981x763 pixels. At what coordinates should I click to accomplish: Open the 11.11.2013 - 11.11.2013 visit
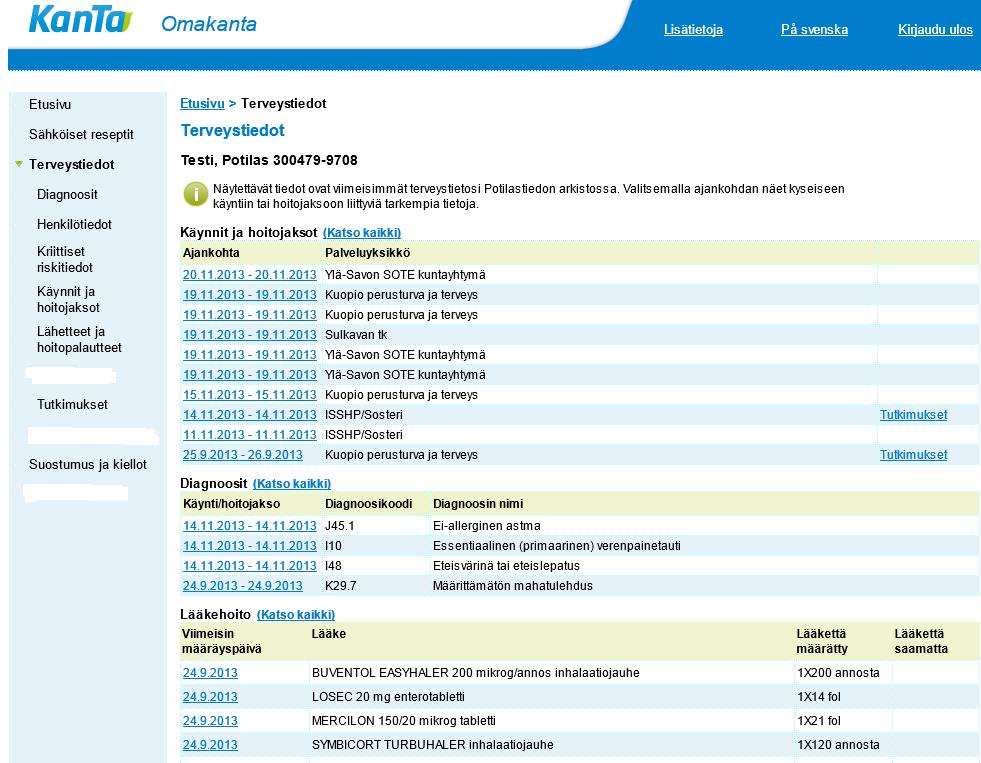[250, 435]
